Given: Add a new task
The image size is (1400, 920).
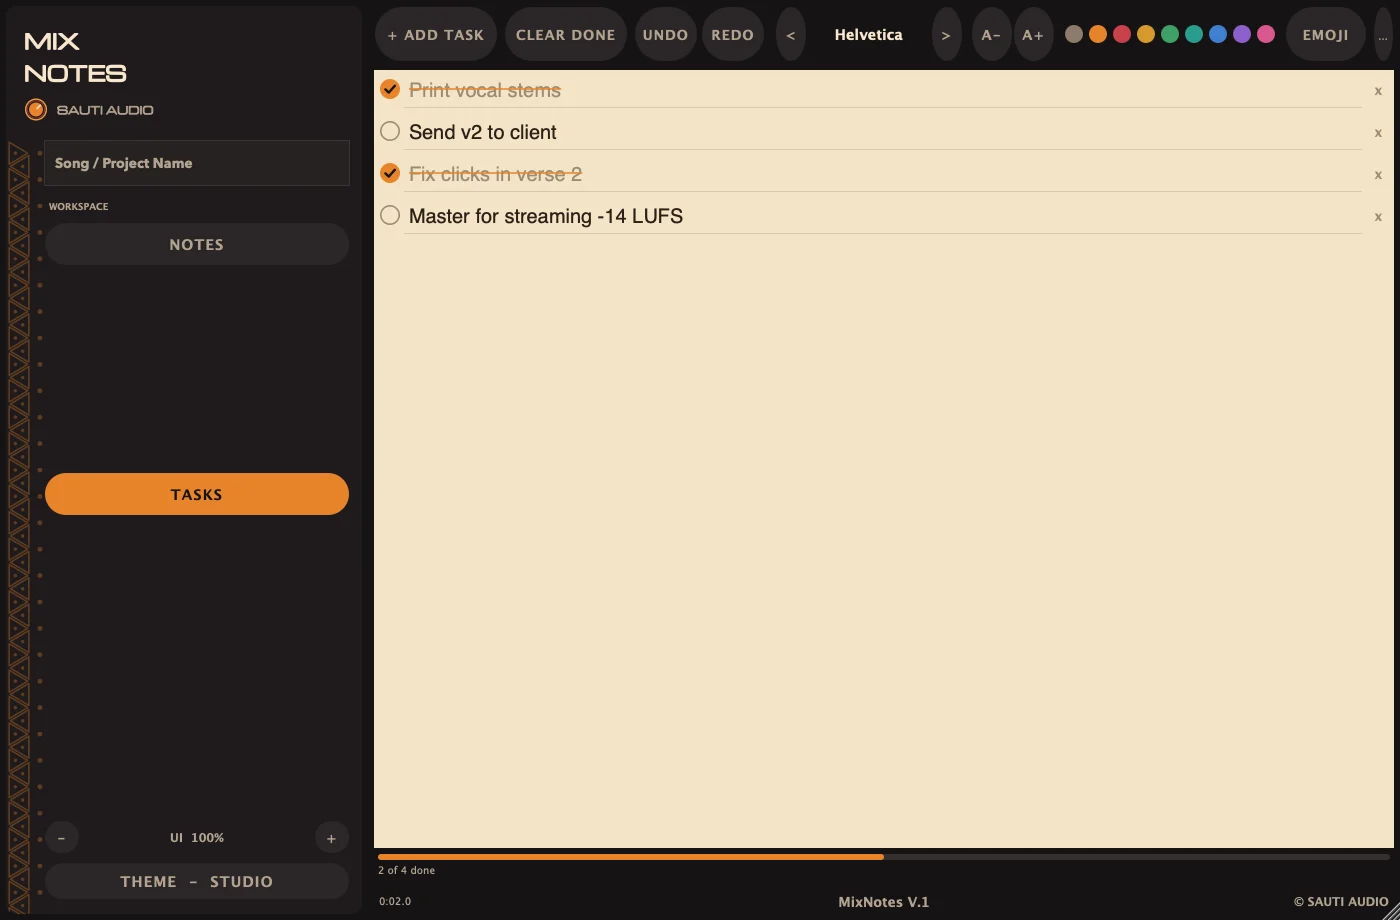Looking at the screenshot, I should pos(436,35).
